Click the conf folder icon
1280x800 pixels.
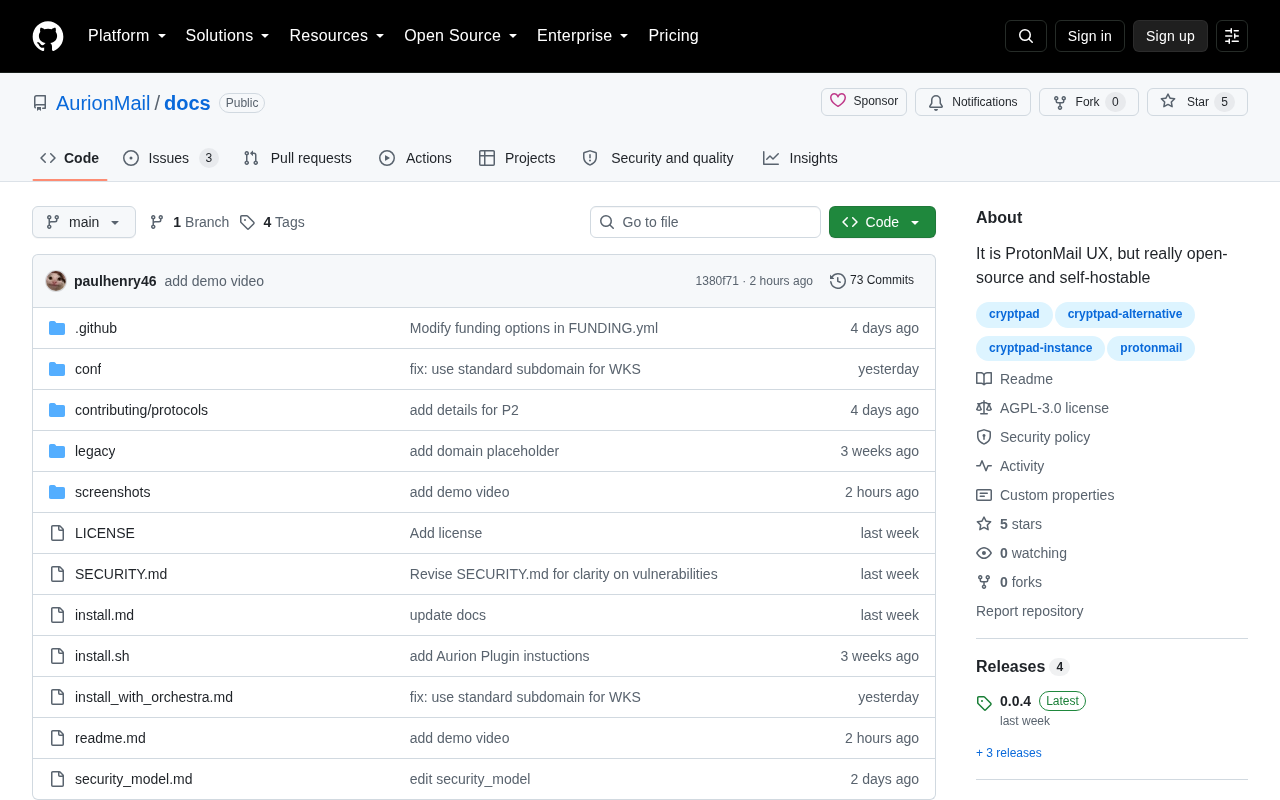57,369
